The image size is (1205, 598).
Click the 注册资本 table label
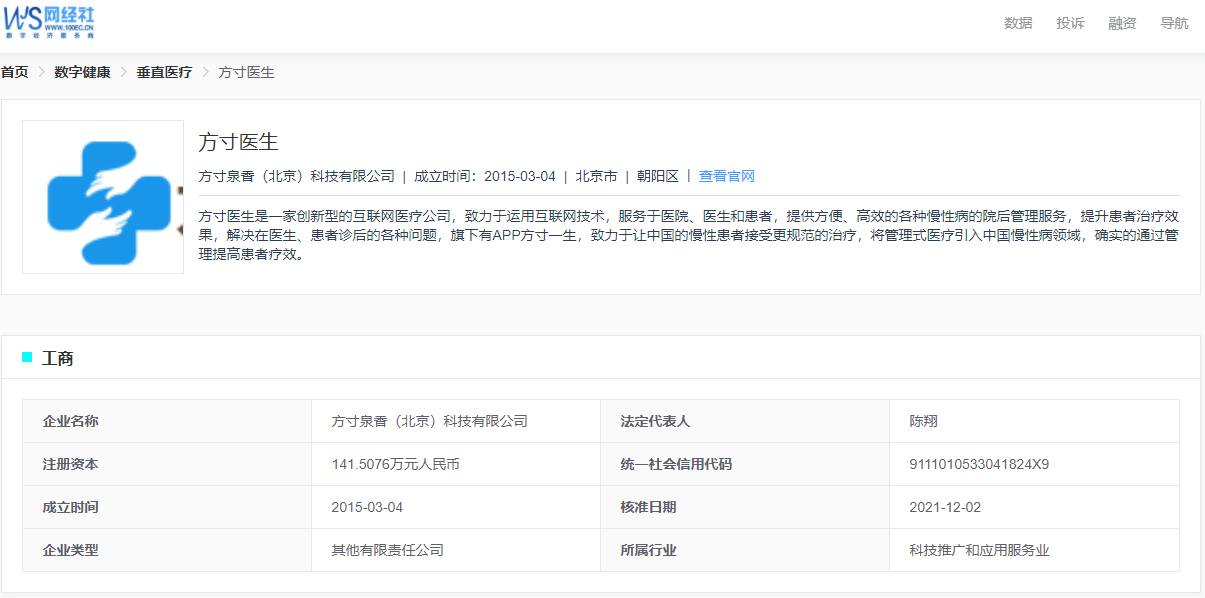coord(70,464)
